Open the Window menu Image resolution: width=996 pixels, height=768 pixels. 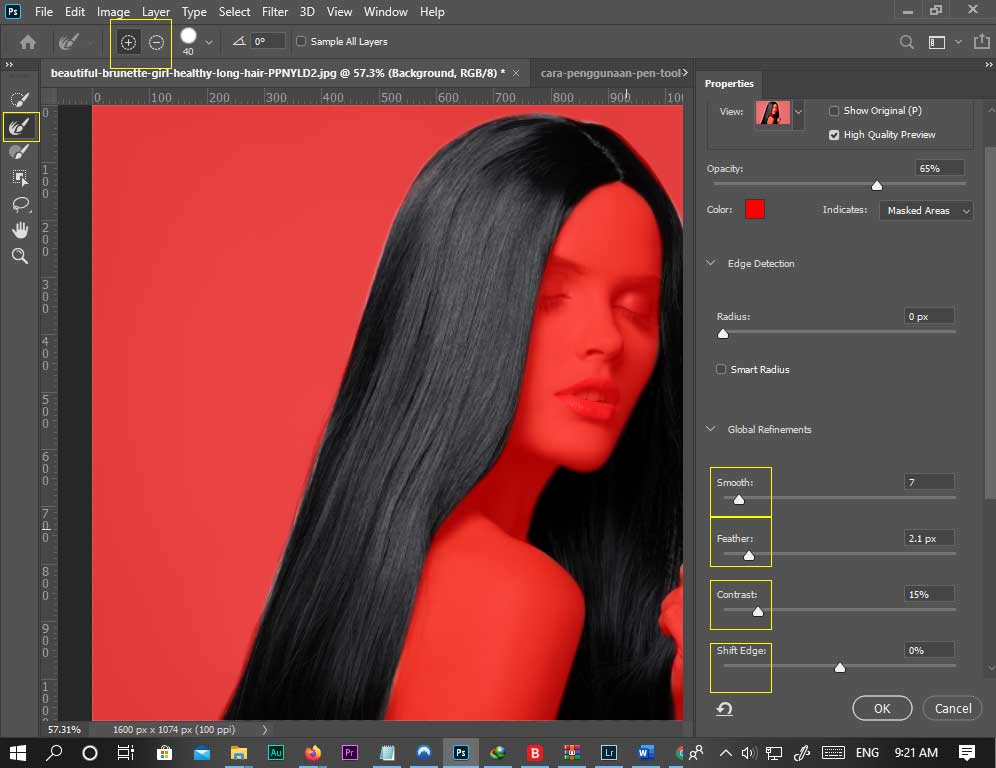coord(386,11)
